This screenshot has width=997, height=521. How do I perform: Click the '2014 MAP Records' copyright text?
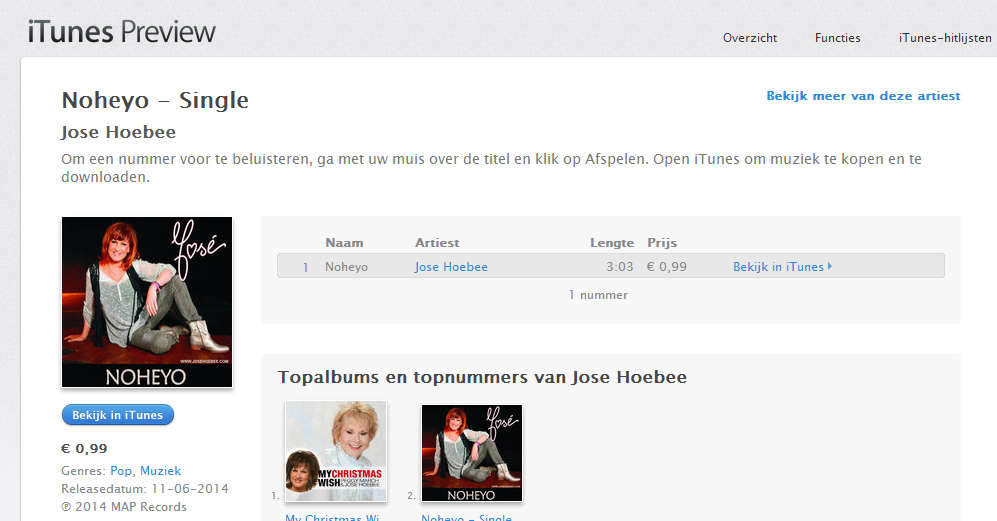(124, 507)
